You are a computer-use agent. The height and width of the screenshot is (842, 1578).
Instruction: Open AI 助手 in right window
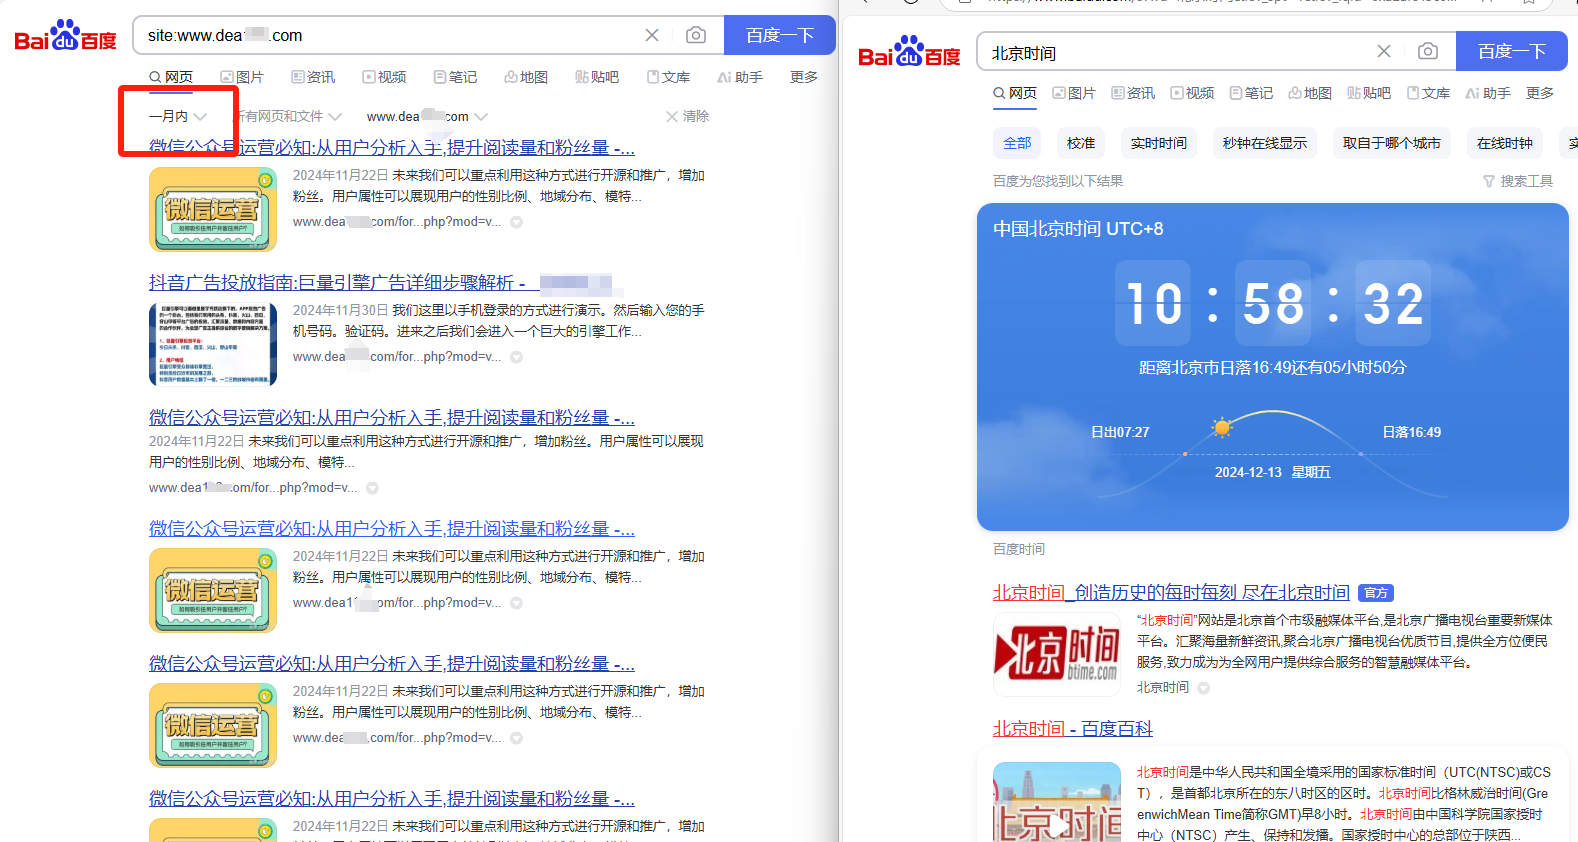1488,93
